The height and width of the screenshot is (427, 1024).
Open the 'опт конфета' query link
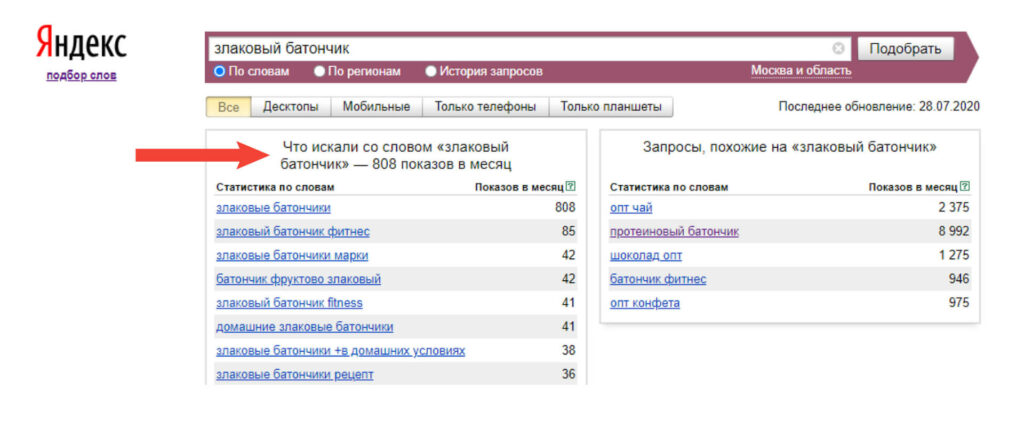click(645, 303)
